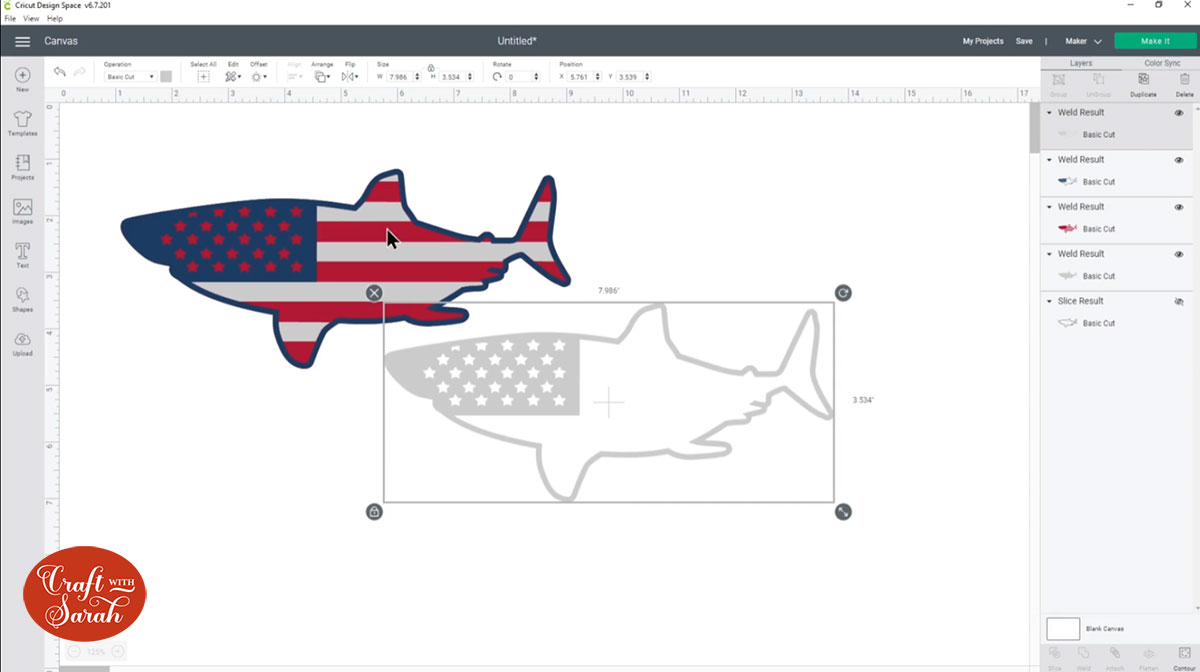This screenshot has width=1200, height=672.
Task: Collapse the Slice Result layer group
Action: tap(1049, 301)
